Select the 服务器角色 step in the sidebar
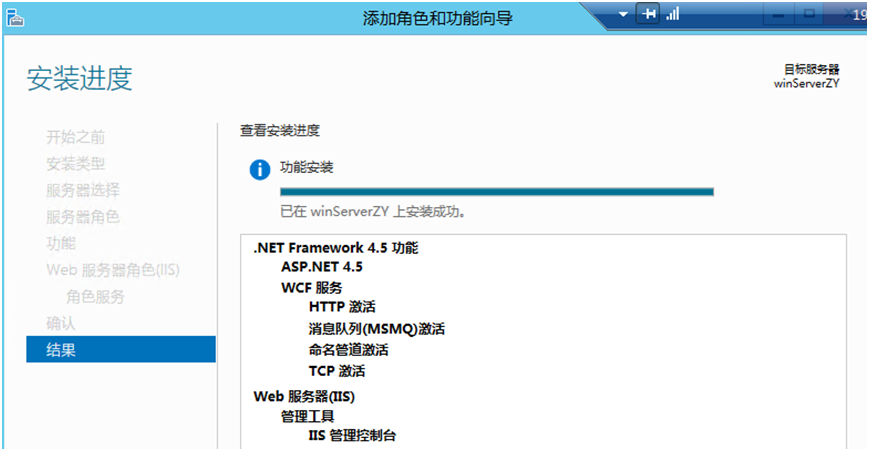The width and height of the screenshot is (869, 451). click(83, 217)
